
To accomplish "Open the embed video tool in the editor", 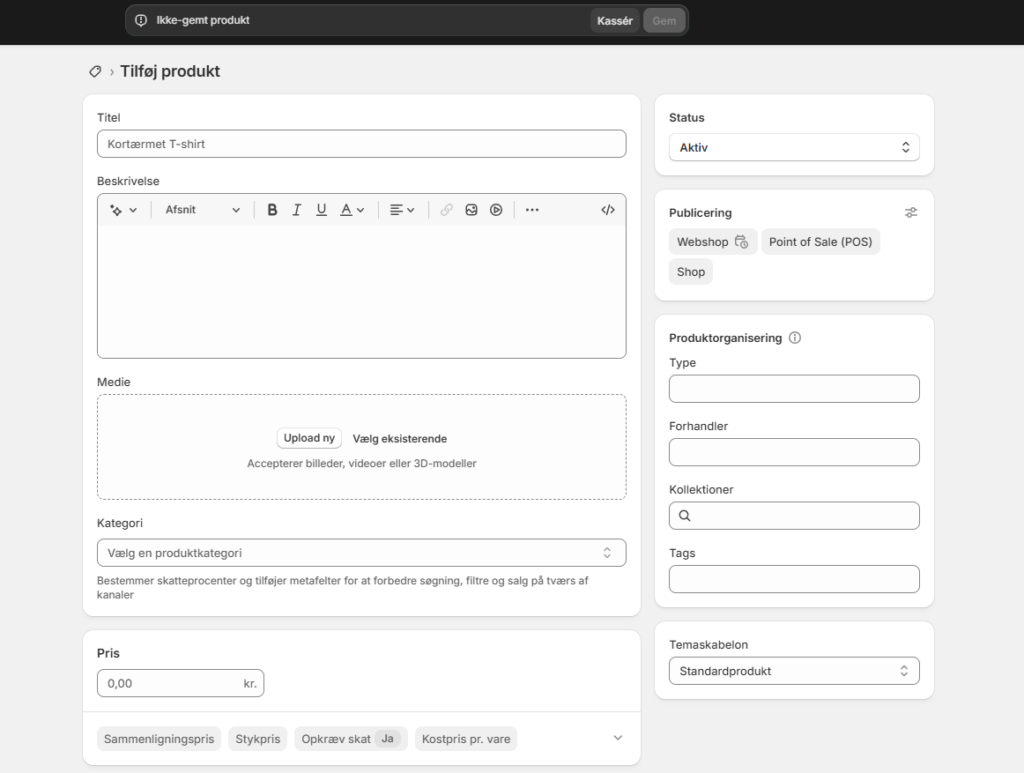I will pyautogui.click(x=496, y=210).
